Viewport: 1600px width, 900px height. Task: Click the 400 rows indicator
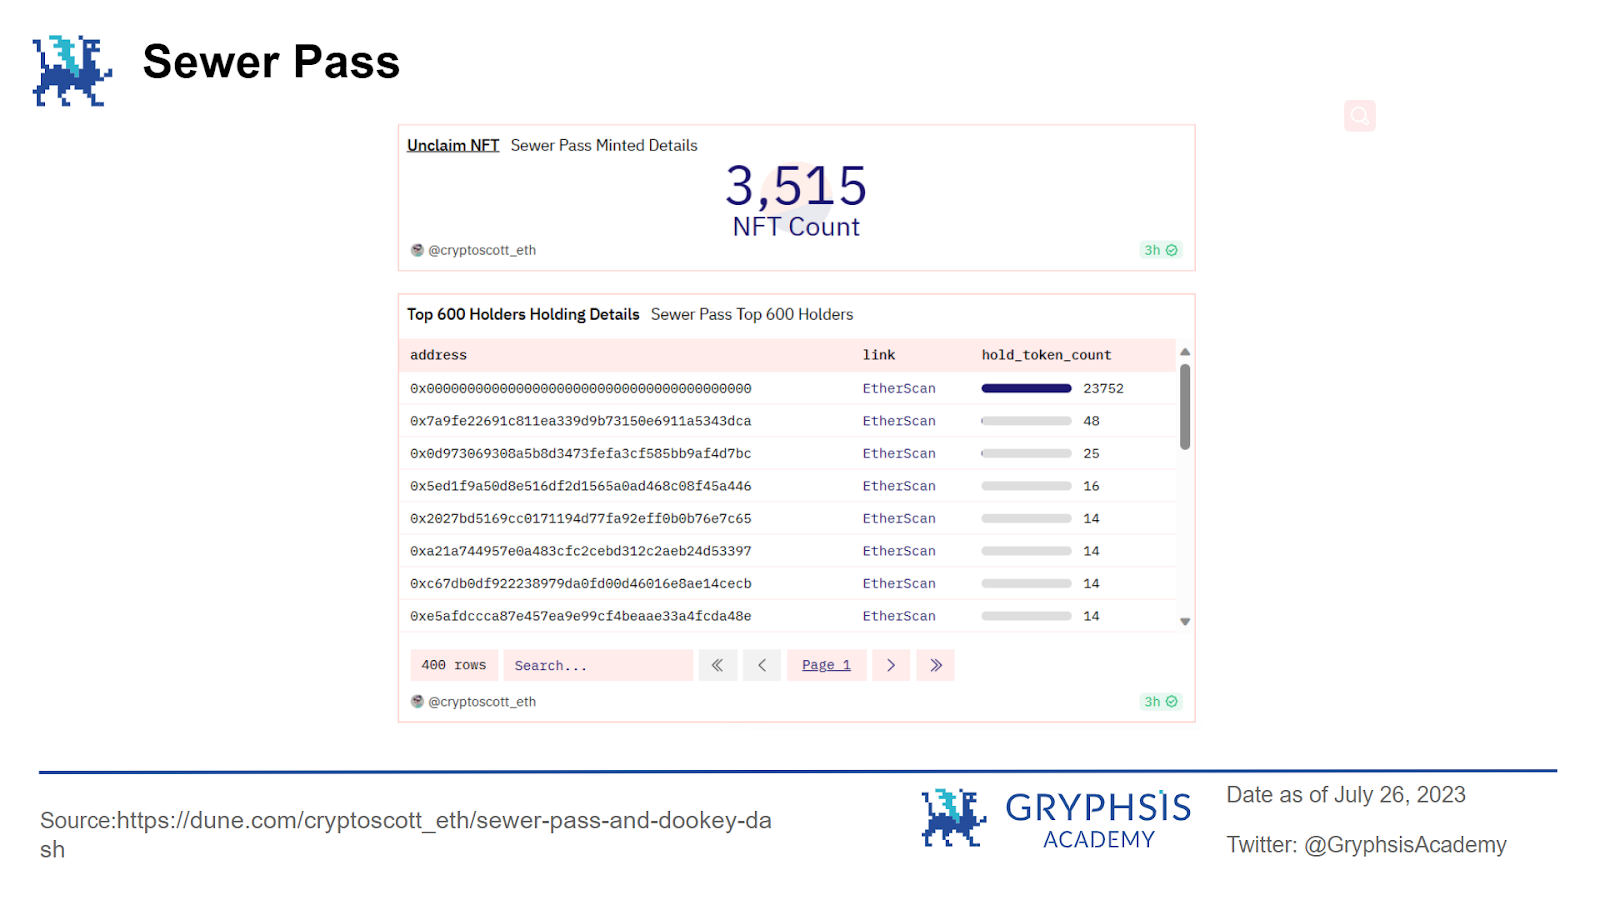[x=453, y=665]
